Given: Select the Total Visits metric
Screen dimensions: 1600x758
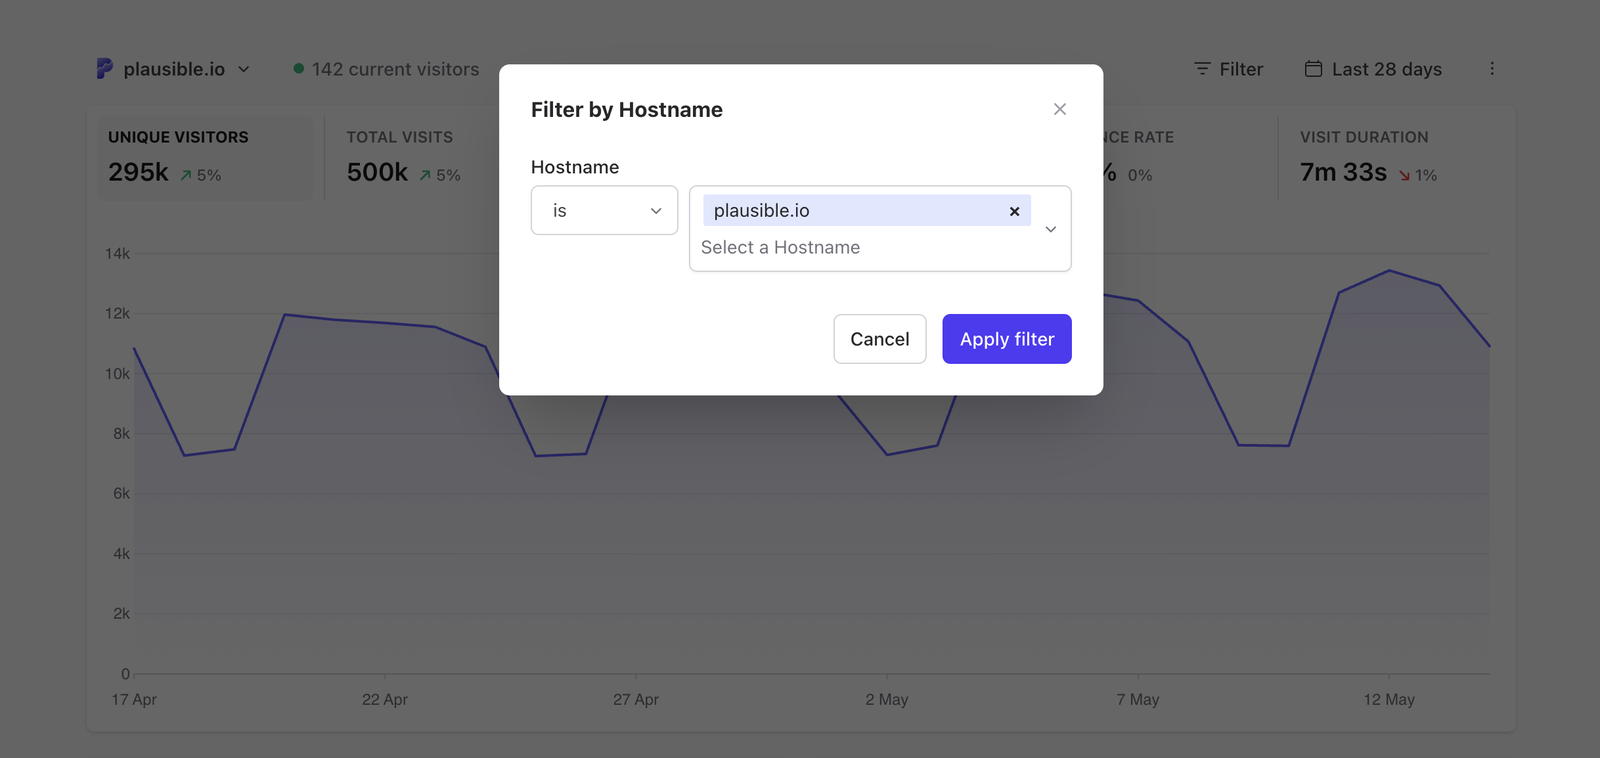Looking at the screenshot, I should pyautogui.click(x=404, y=158).
